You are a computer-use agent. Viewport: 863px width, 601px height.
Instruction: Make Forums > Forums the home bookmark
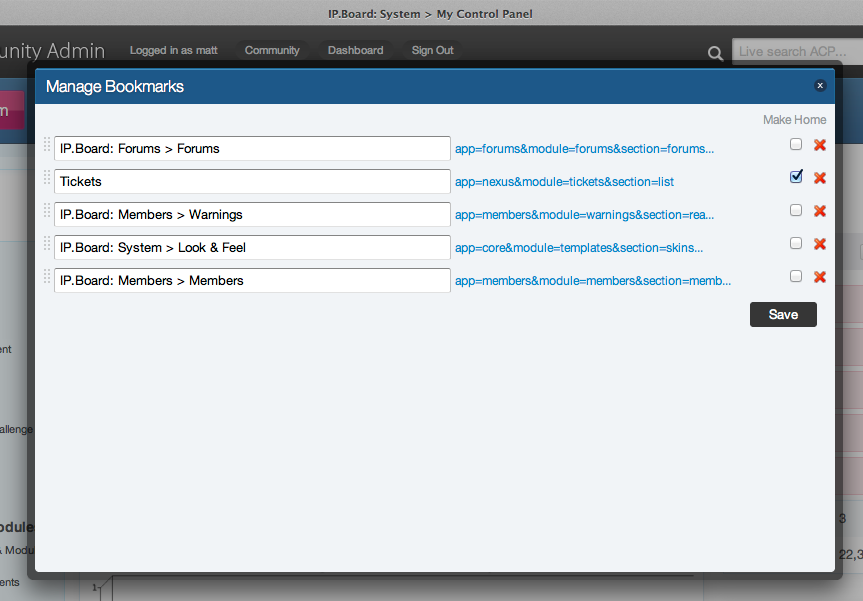796,144
